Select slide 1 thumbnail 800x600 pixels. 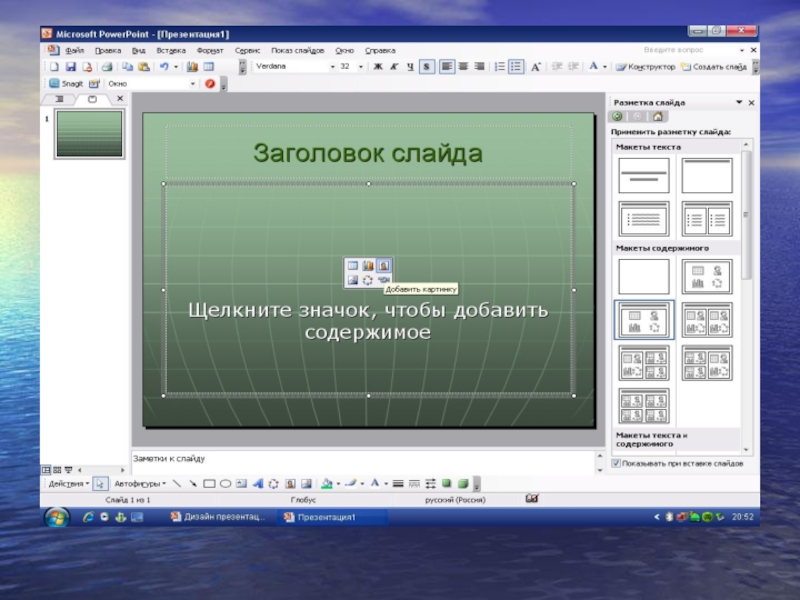(x=89, y=134)
